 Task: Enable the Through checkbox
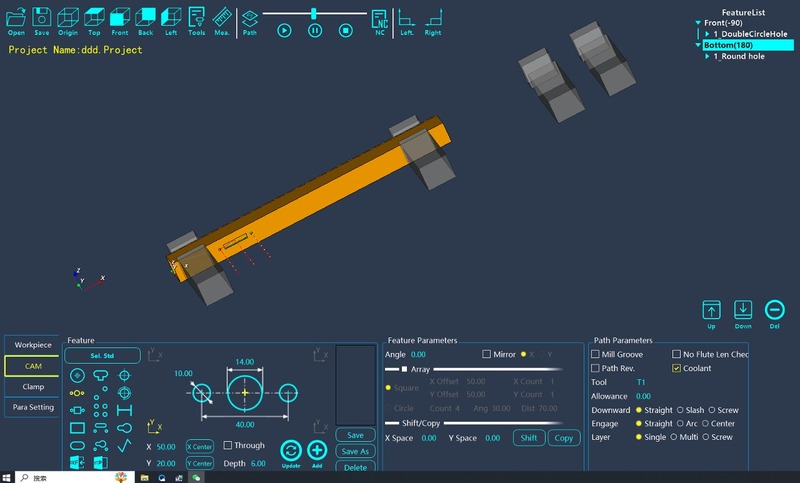tap(228, 445)
